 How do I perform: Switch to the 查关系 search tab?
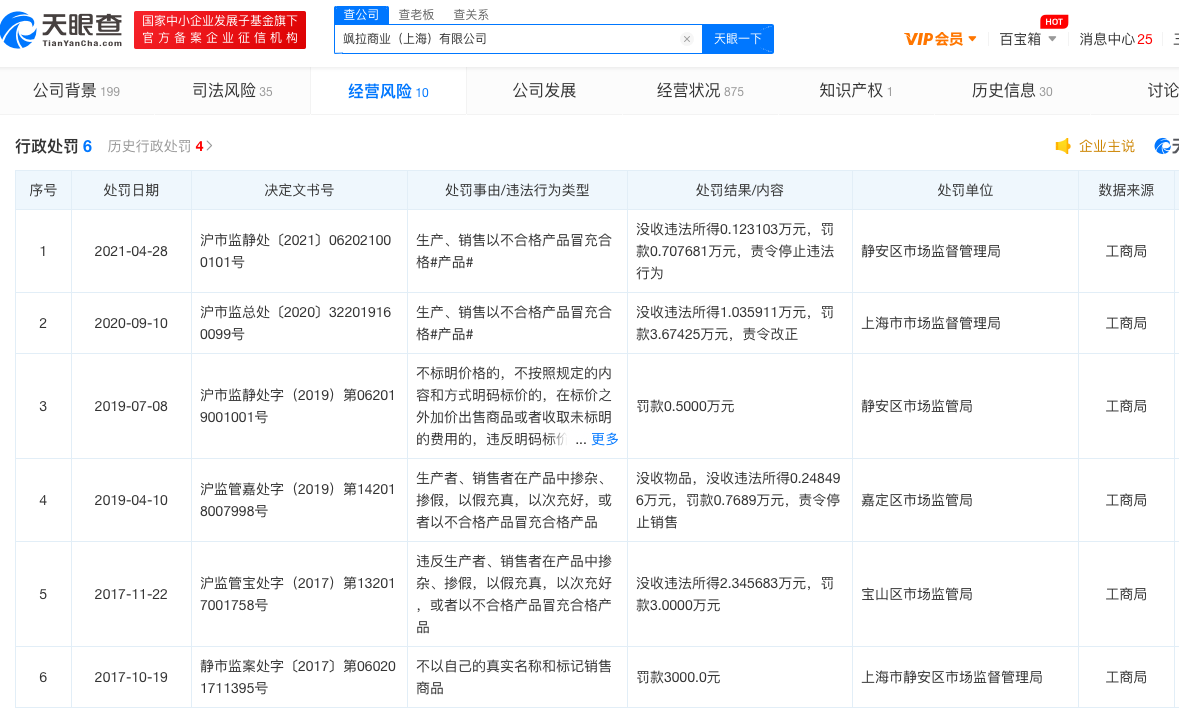(x=471, y=14)
